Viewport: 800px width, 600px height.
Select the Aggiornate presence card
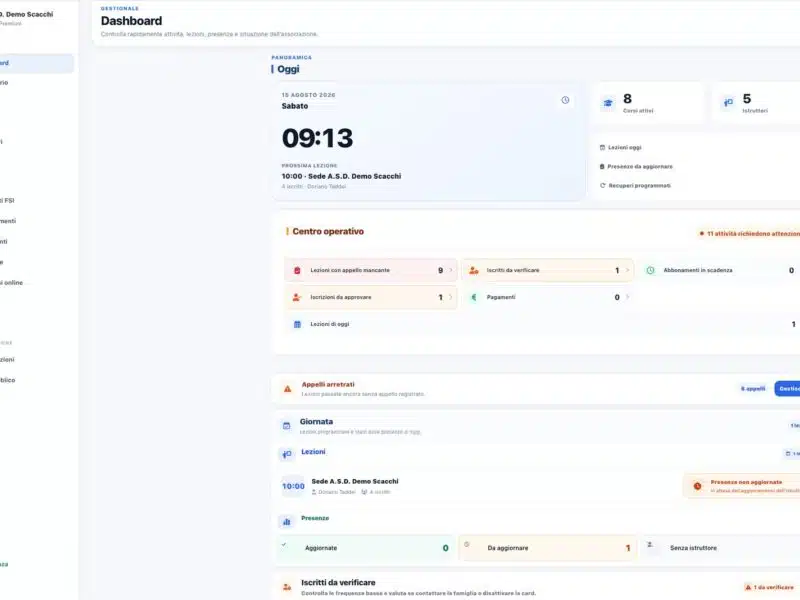pyautogui.click(x=365, y=548)
